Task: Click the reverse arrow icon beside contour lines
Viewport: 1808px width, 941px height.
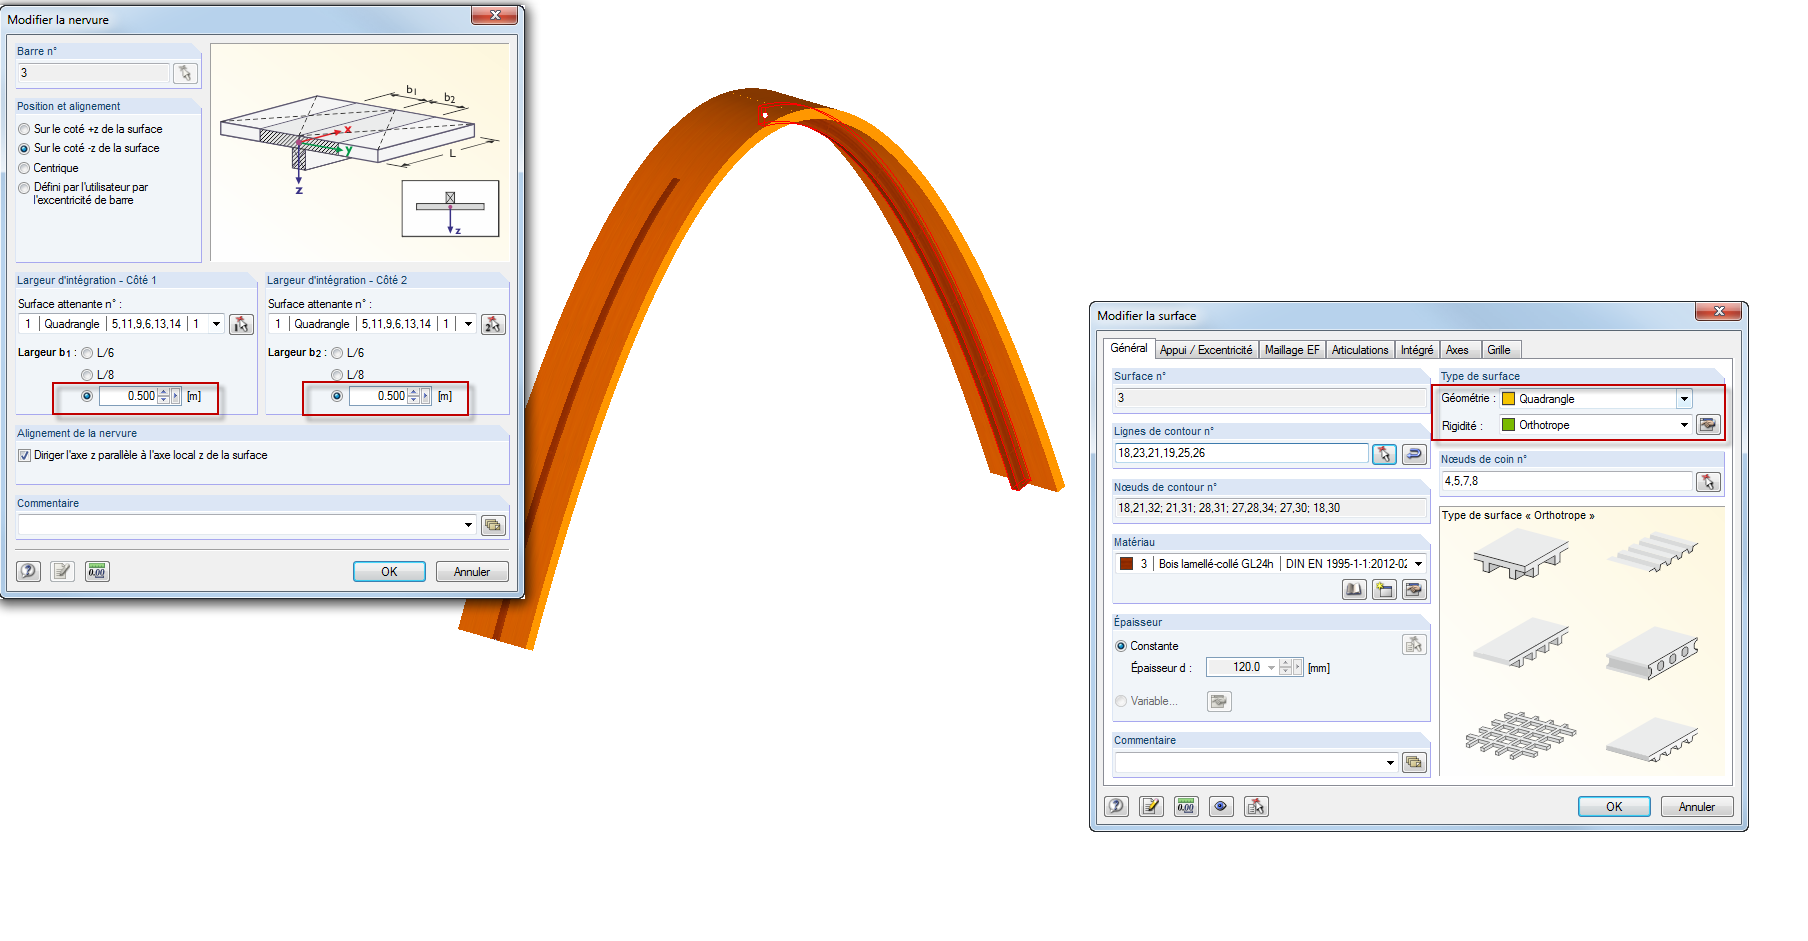Action: click(1414, 454)
